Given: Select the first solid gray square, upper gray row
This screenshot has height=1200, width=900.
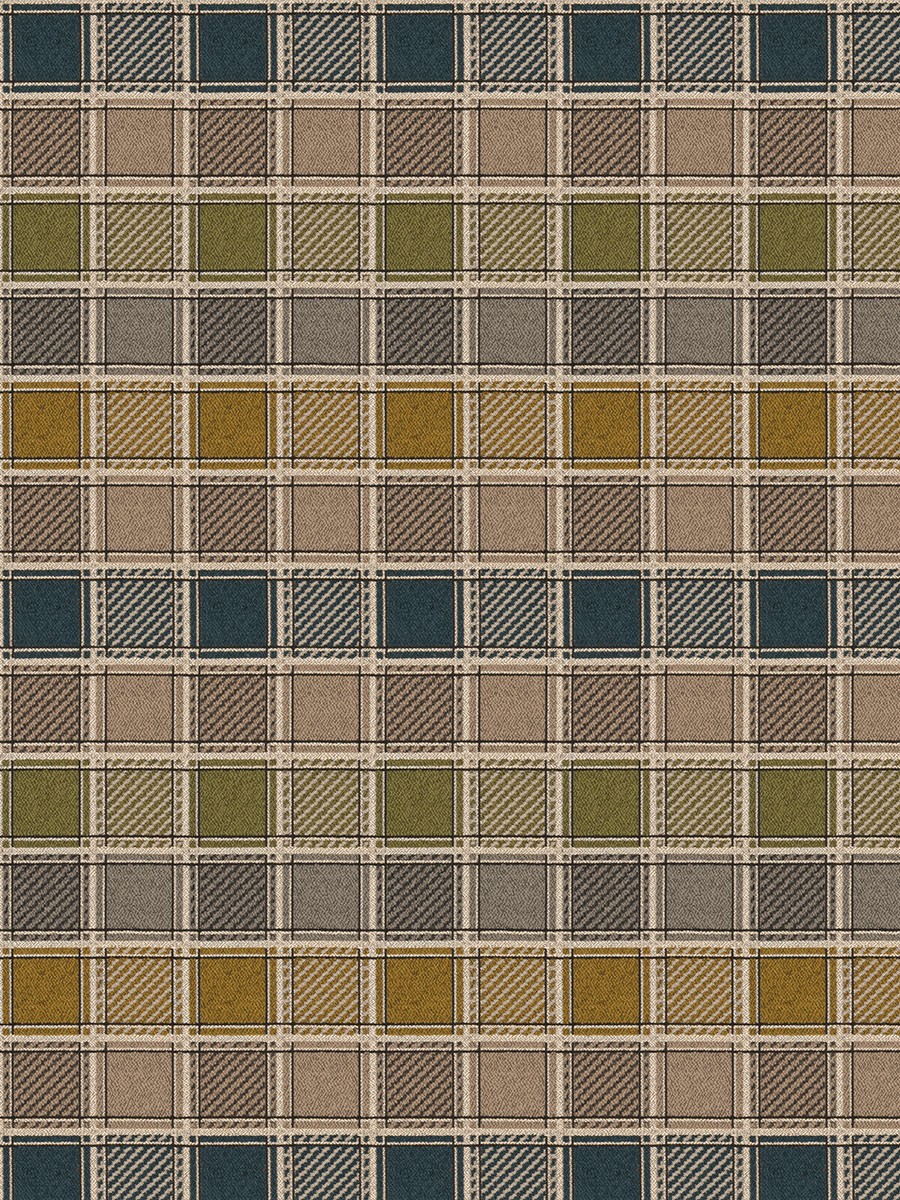Looking at the screenshot, I should tap(139, 330).
